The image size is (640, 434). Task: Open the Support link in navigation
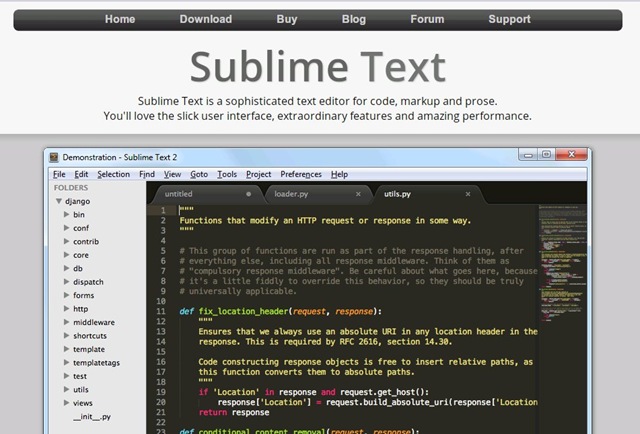click(509, 19)
